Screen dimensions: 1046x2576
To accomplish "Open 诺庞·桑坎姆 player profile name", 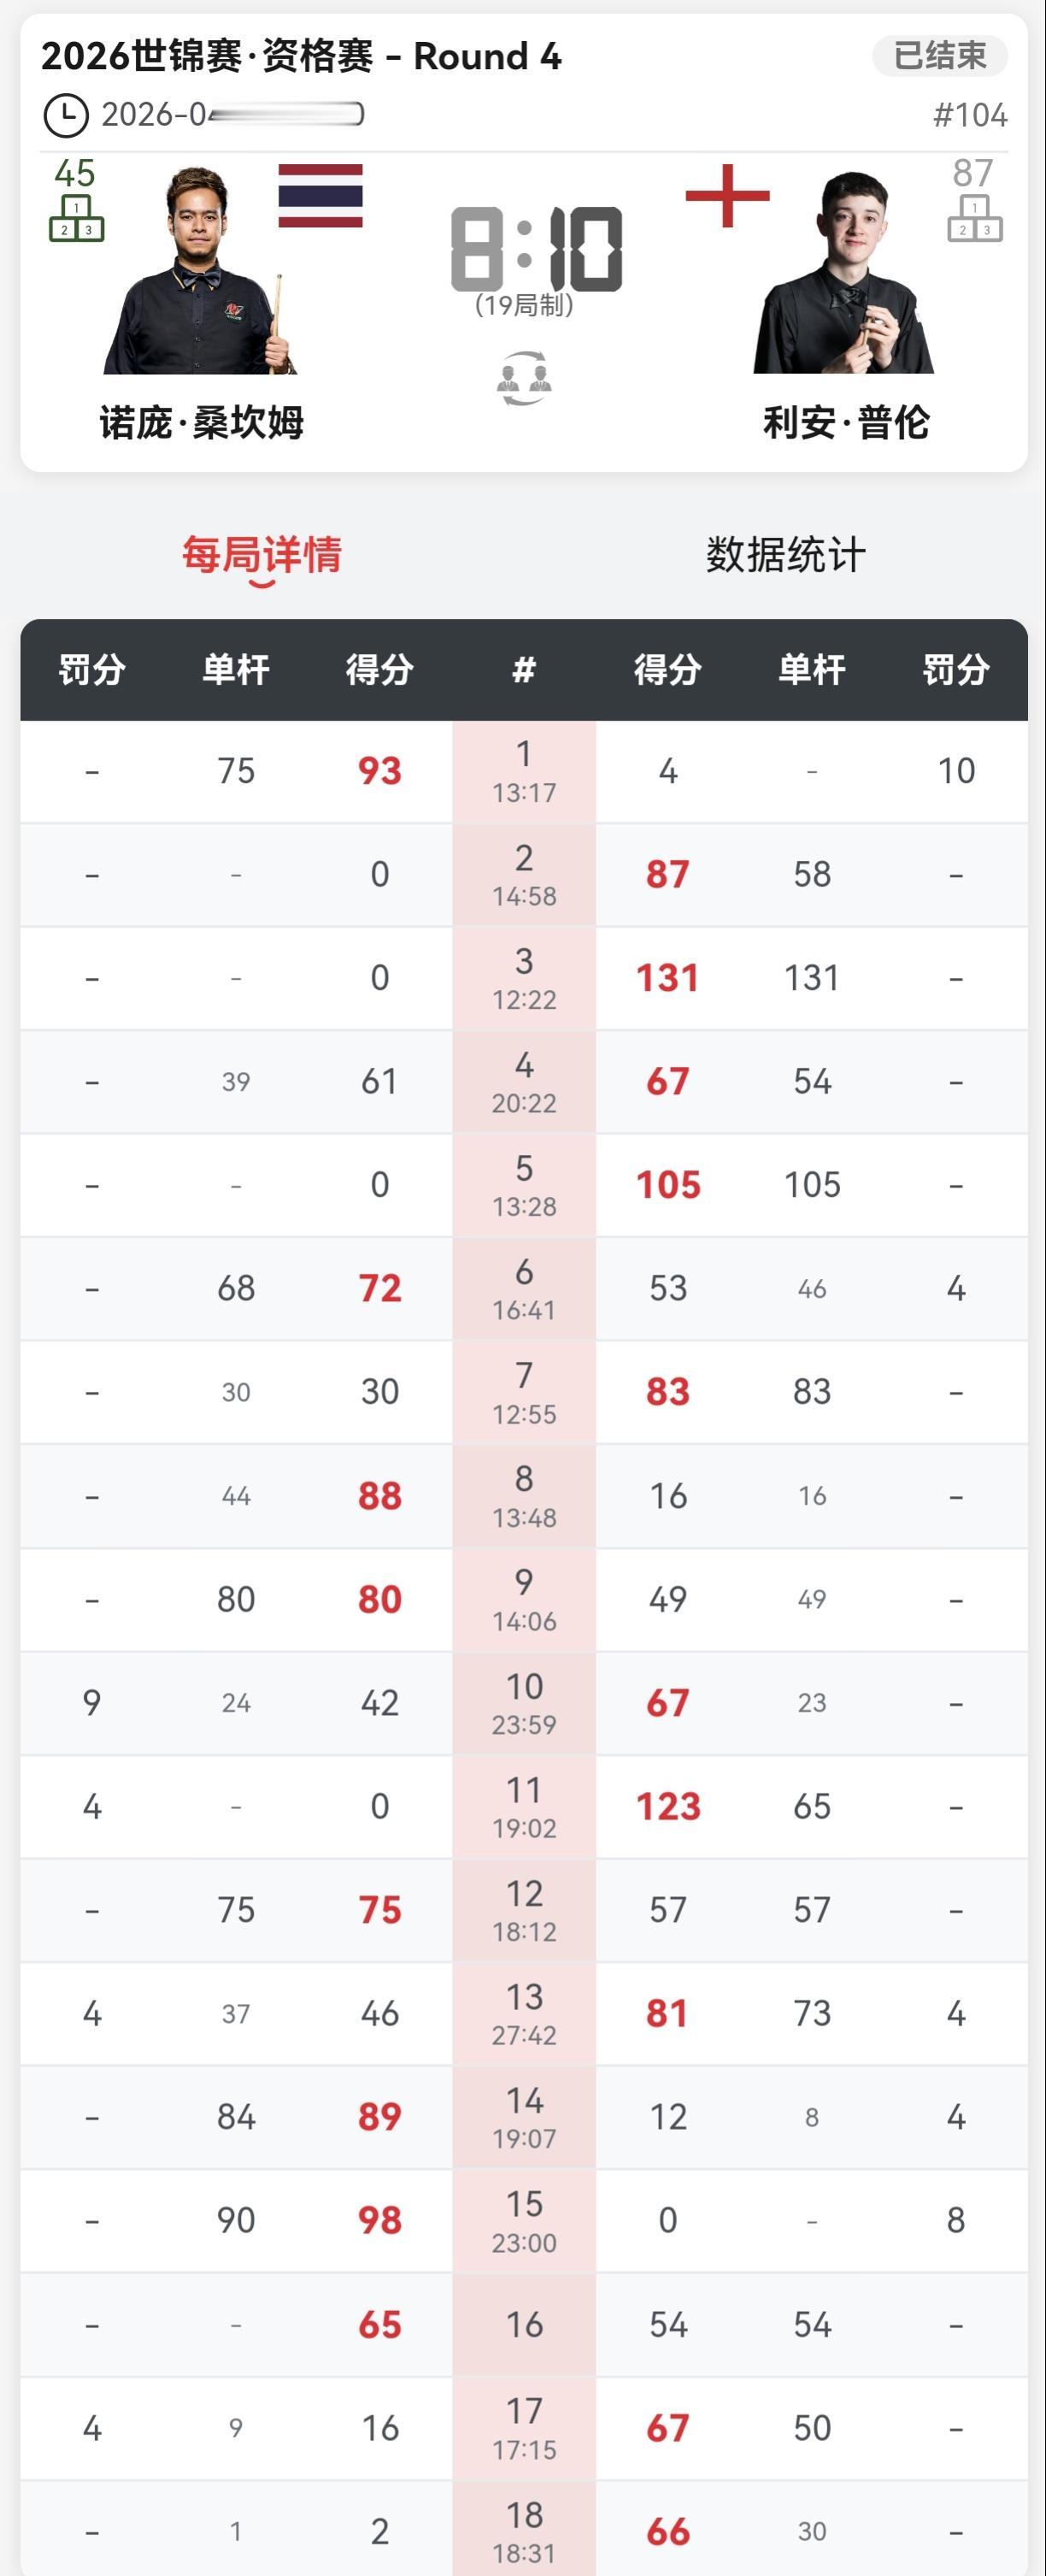I will [x=201, y=423].
